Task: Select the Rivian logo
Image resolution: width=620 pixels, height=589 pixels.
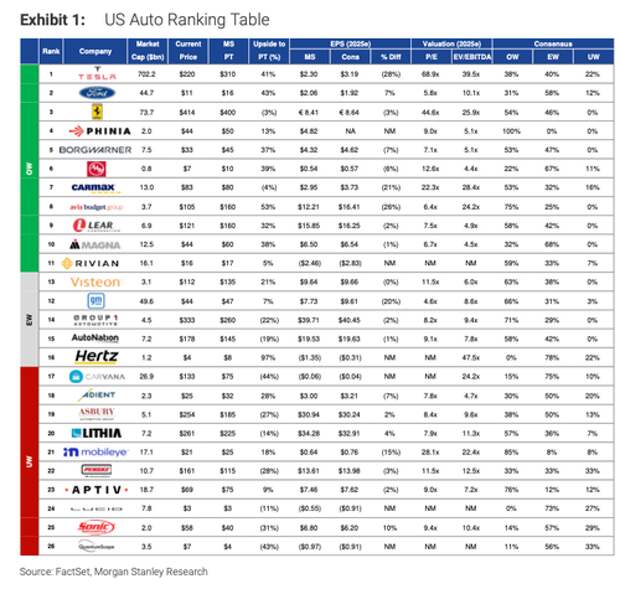Action: click(91, 263)
